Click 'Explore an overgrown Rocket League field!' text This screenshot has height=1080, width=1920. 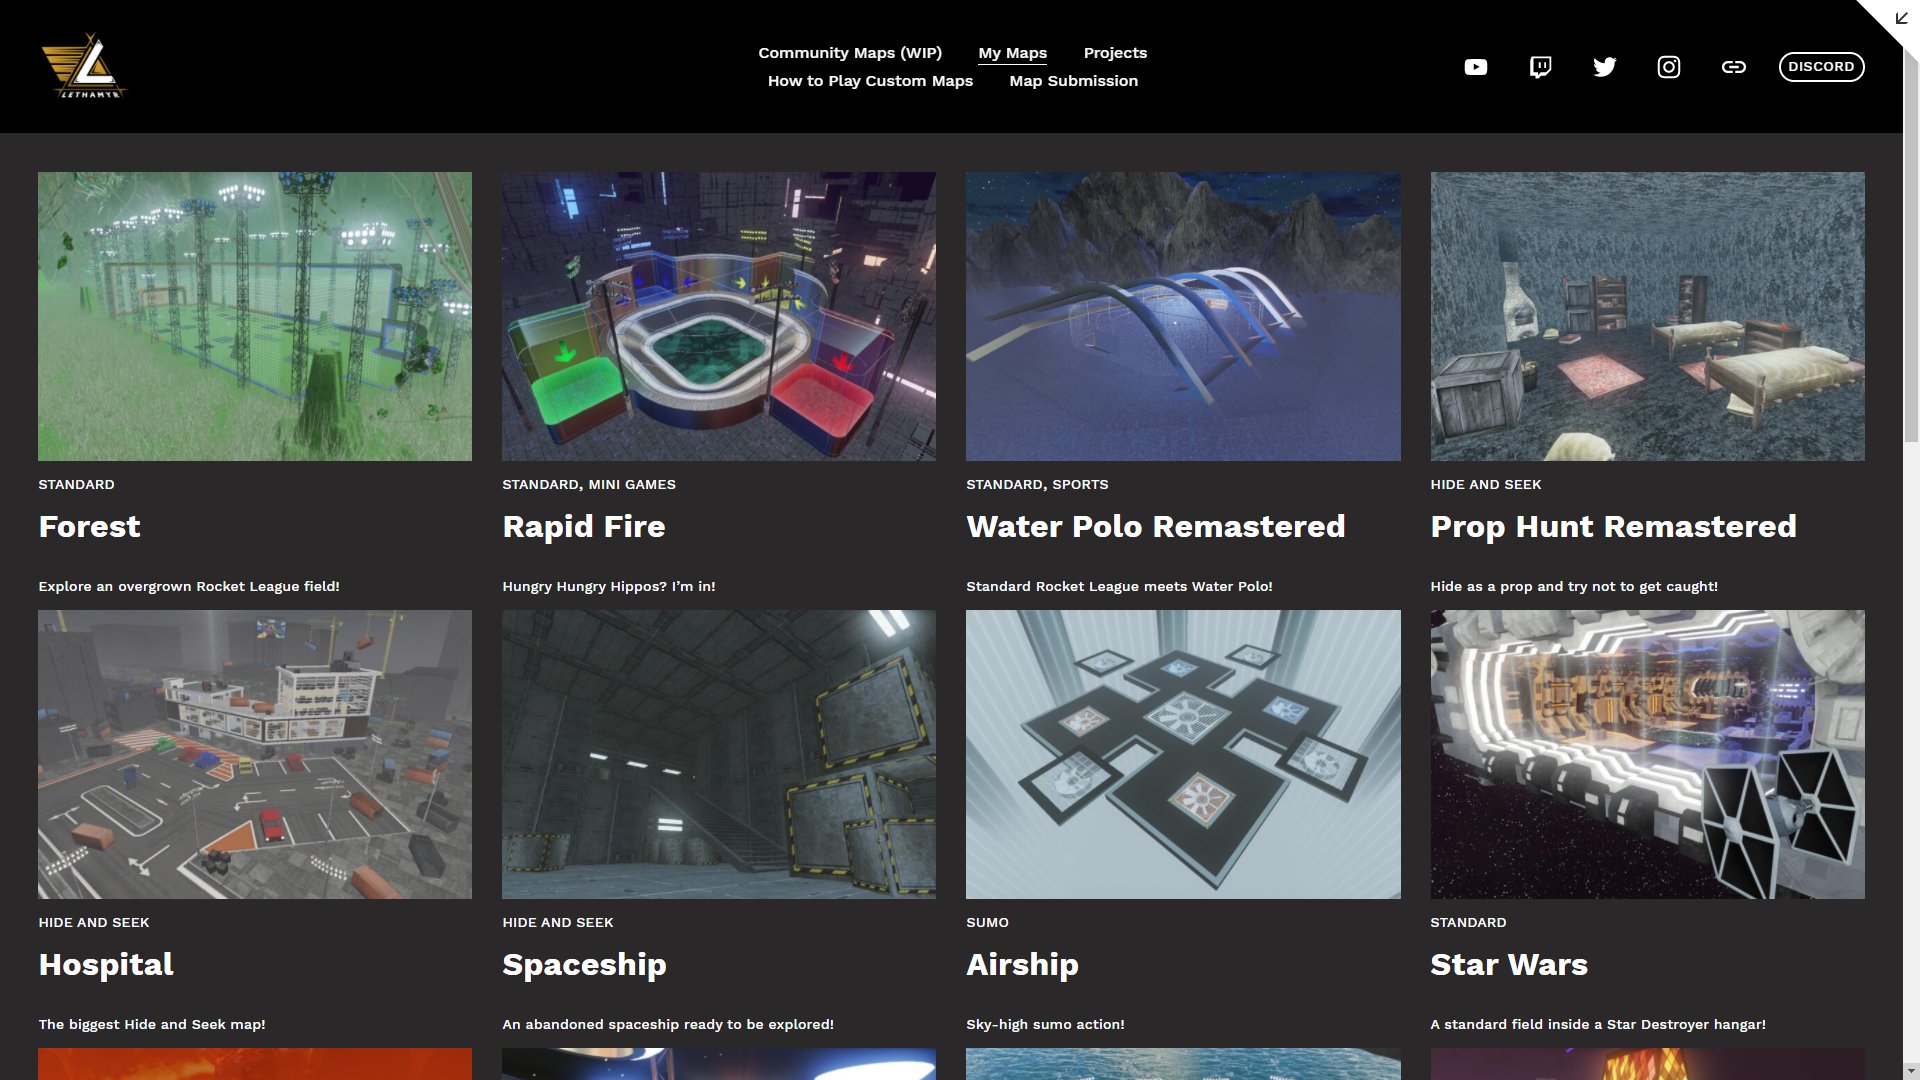[x=189, y=586]
